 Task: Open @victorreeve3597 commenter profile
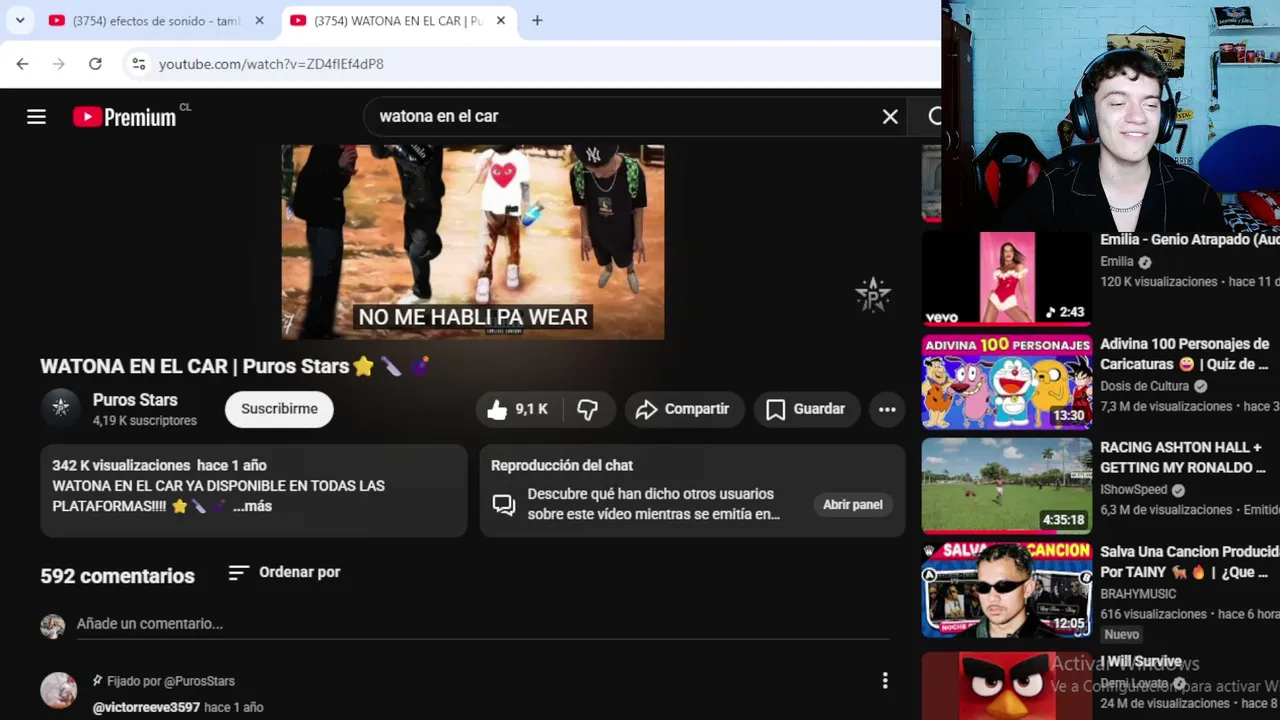tap(146, 707)
